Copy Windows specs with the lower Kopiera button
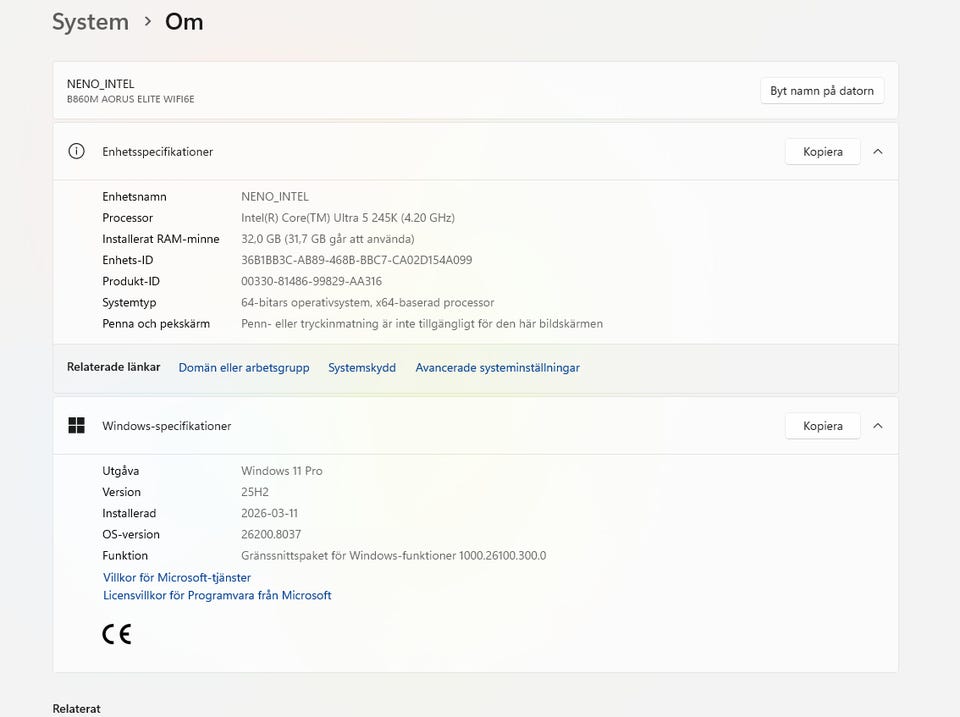 coord(822,426)
